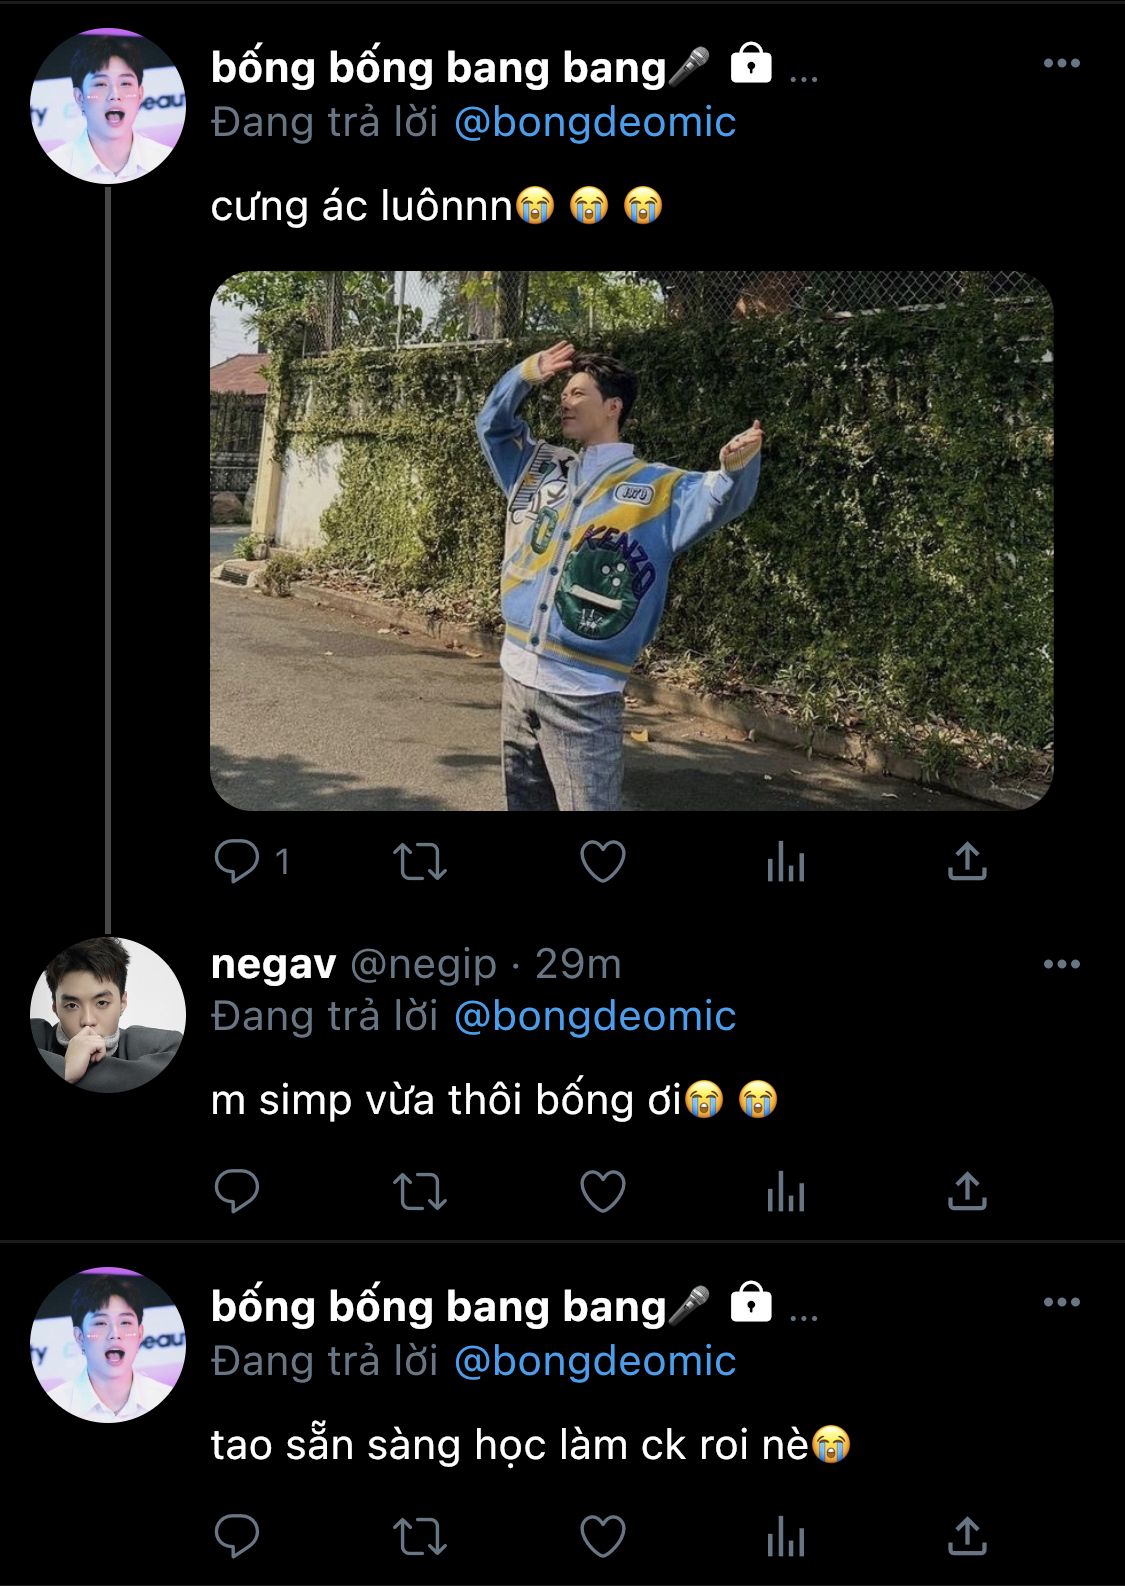View analytics of the photo tweet
1125x1586 pixels.
point(786,862)
